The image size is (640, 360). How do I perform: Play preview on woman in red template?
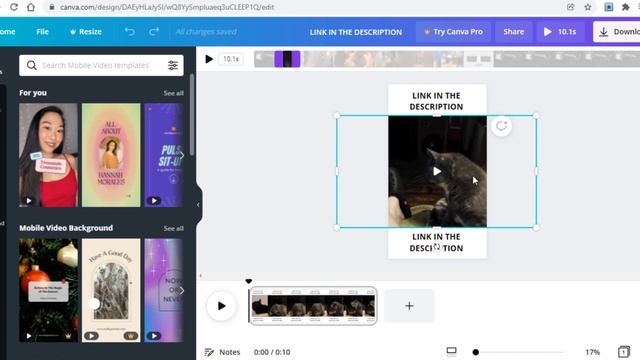tap(29, 200)
